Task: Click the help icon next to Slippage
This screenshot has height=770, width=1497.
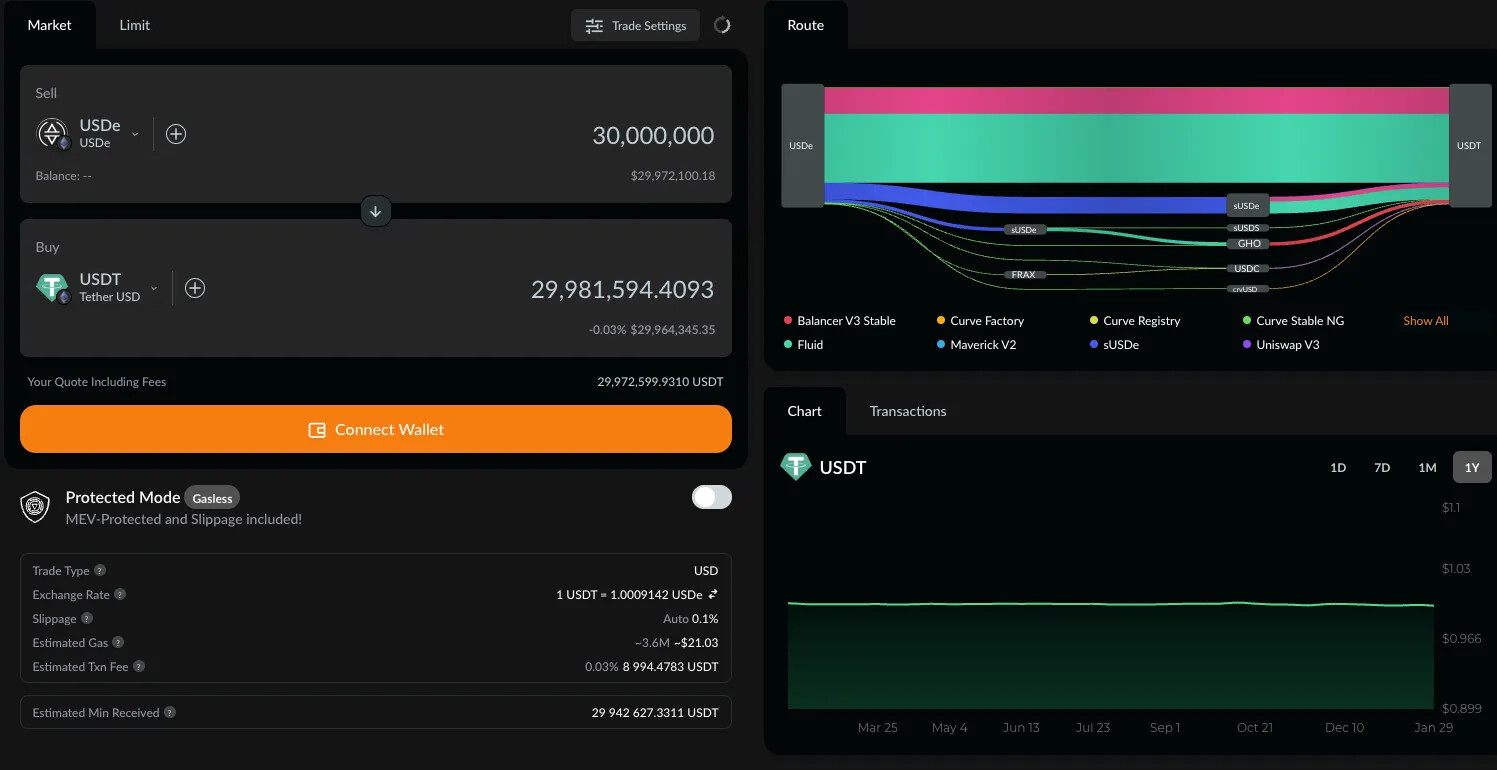Action: tap(87, 619)
